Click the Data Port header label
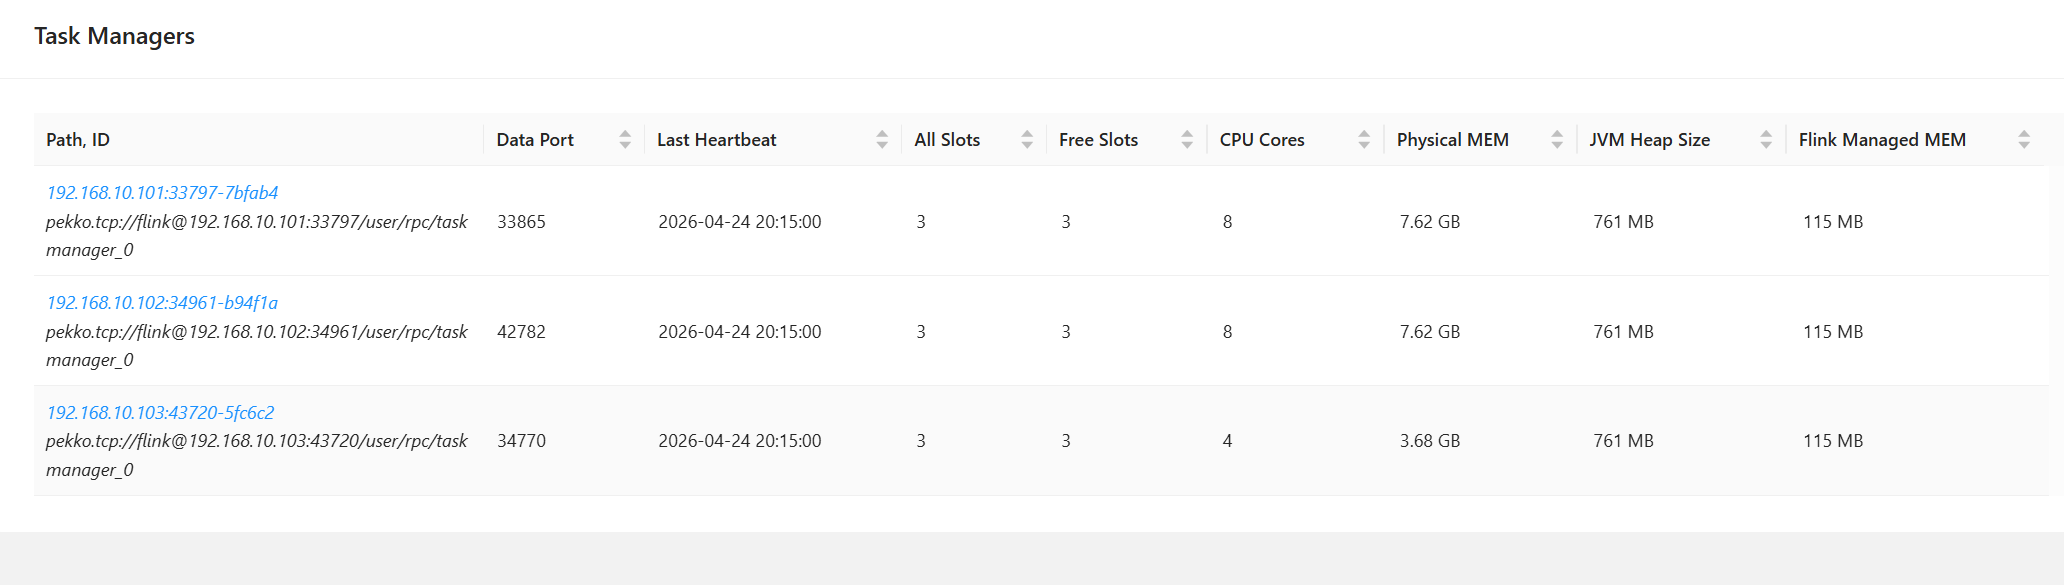This screenshot has height=585, width=2064. tap(535, 140)
